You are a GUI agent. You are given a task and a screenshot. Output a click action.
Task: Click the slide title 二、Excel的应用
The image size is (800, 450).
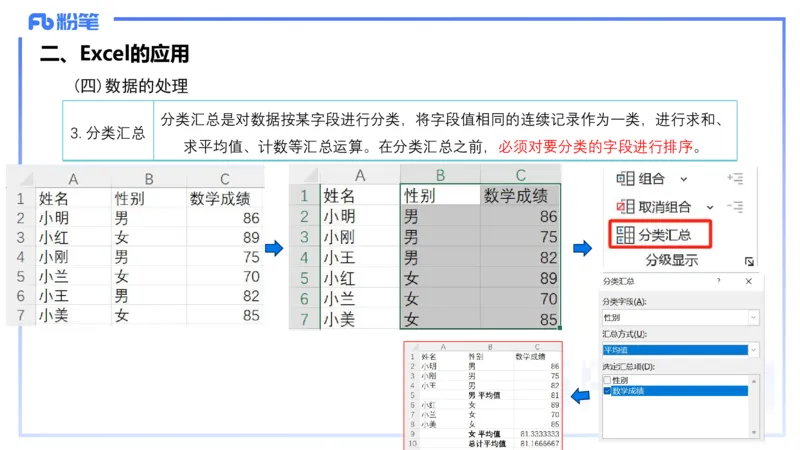[115, 53]
